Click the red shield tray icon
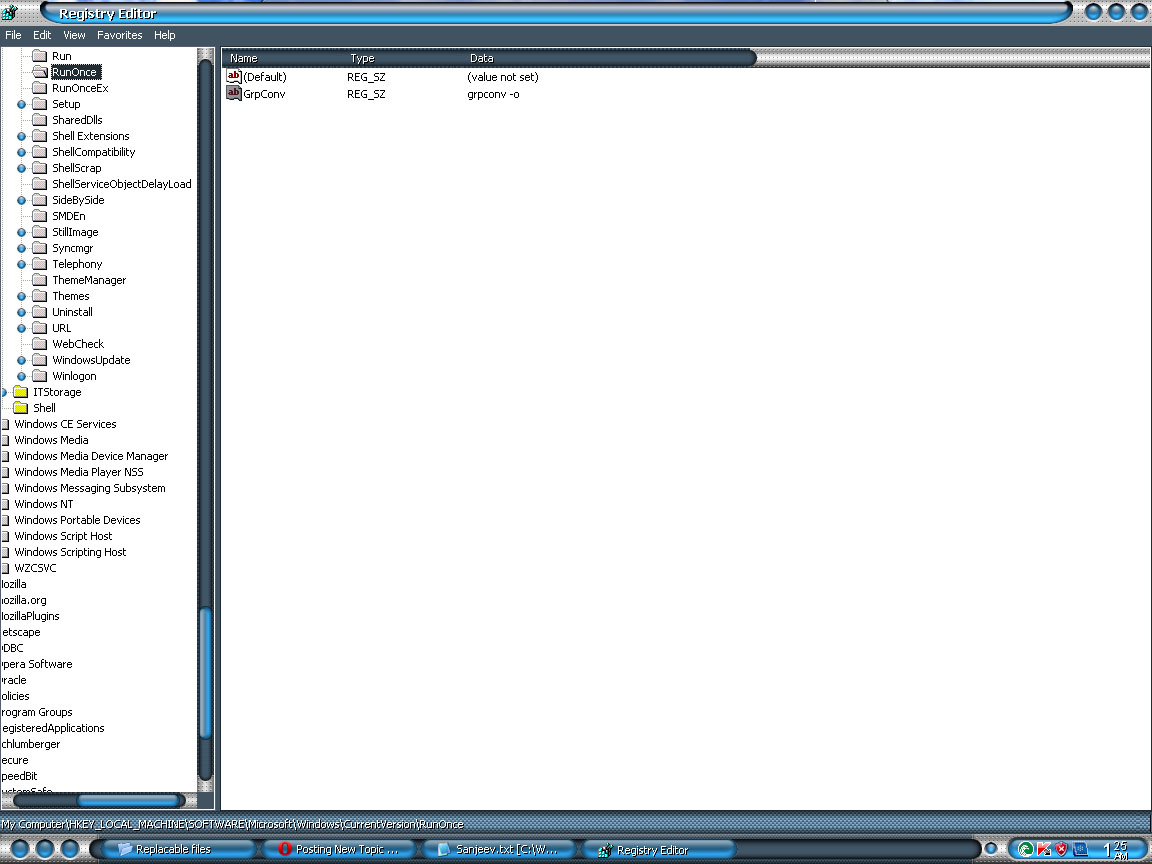 pyautogui.click(x=1062, y=849)
